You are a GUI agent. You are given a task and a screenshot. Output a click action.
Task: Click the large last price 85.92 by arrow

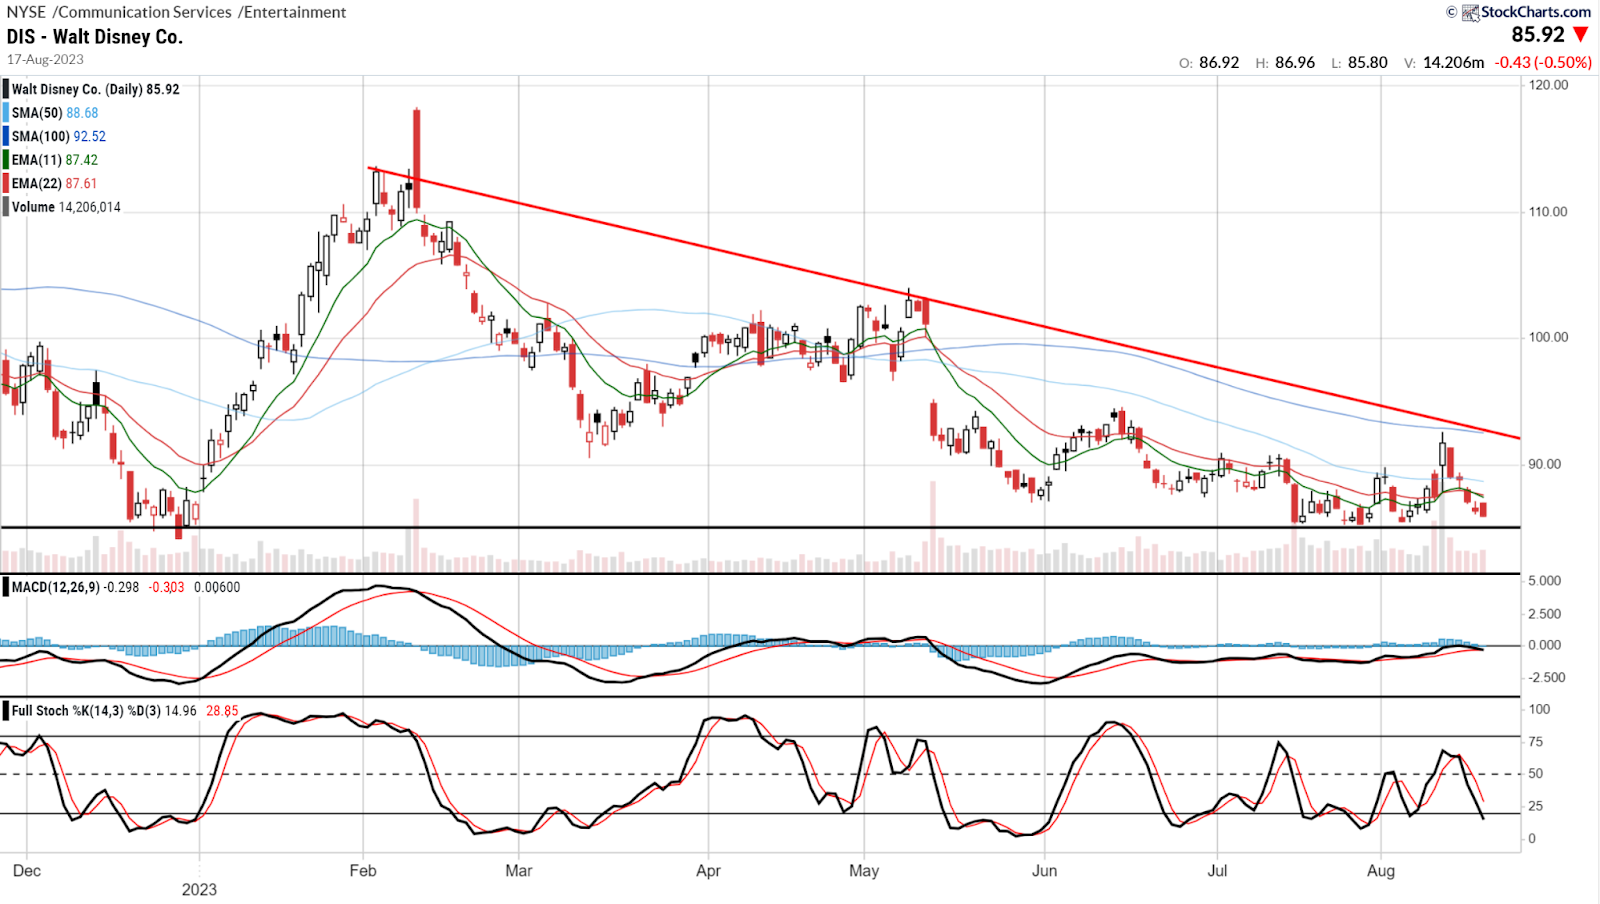1538,35
